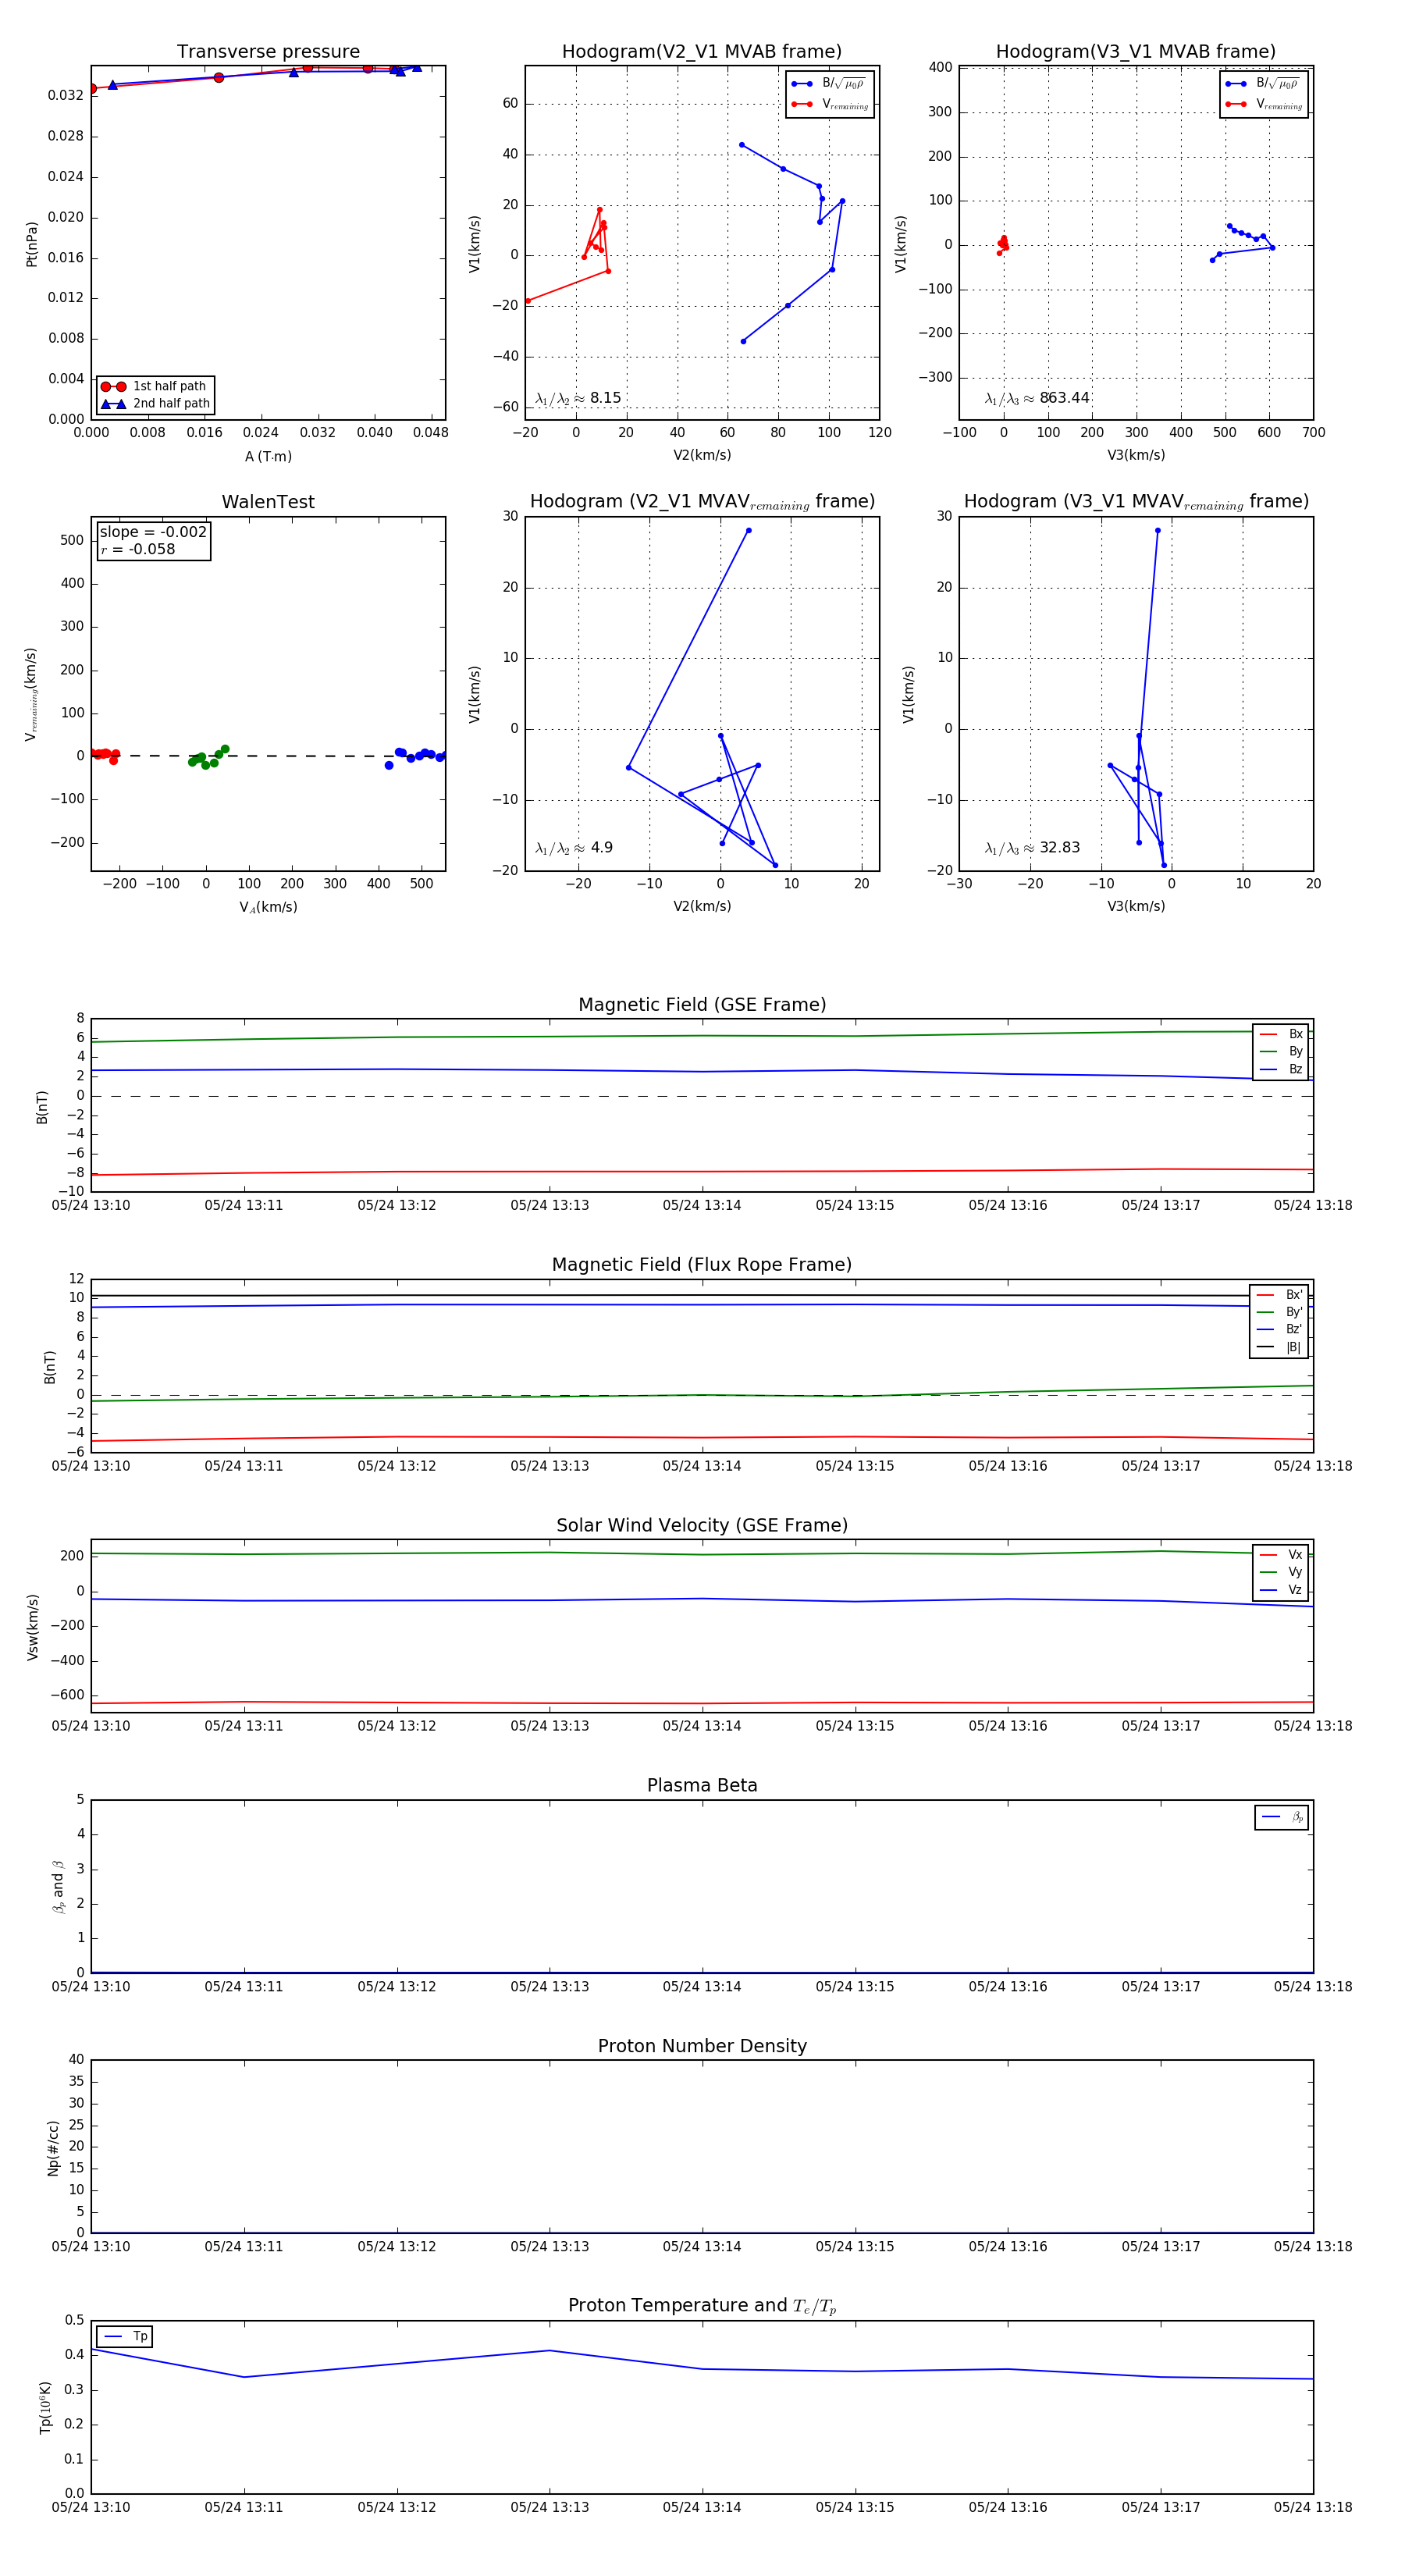The image size is (1405, 2576).
Task: Click the "λ1/λ3 ≈ 32.83" annotation
Action: 1032,848
